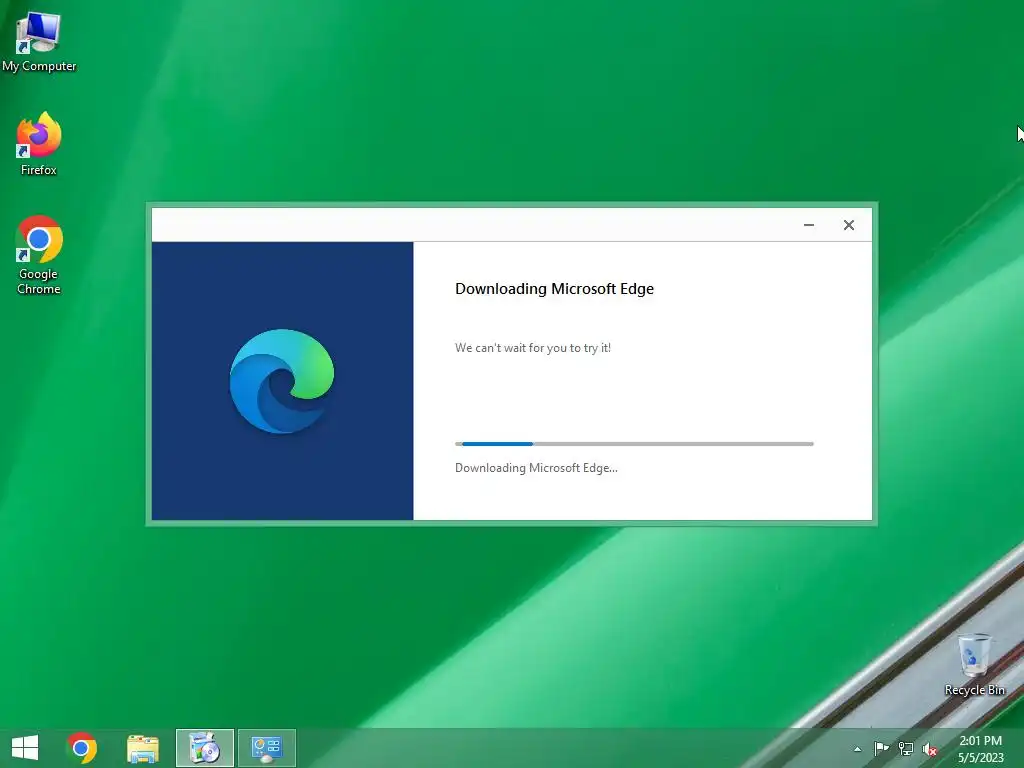Minimize the Edge installer window
The height and width of the screenshot is (768, 1024).
[x=808, y=225]
